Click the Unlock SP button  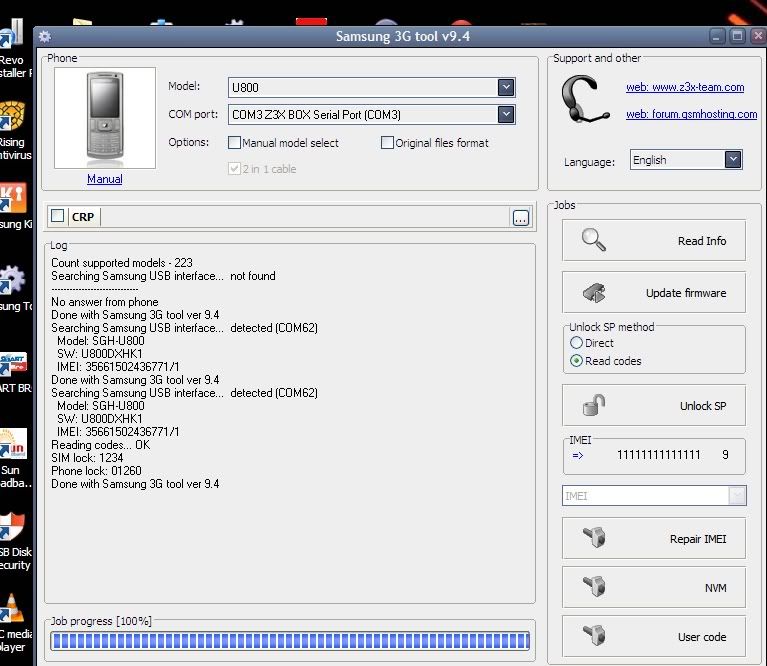click(x=654, y=405)
